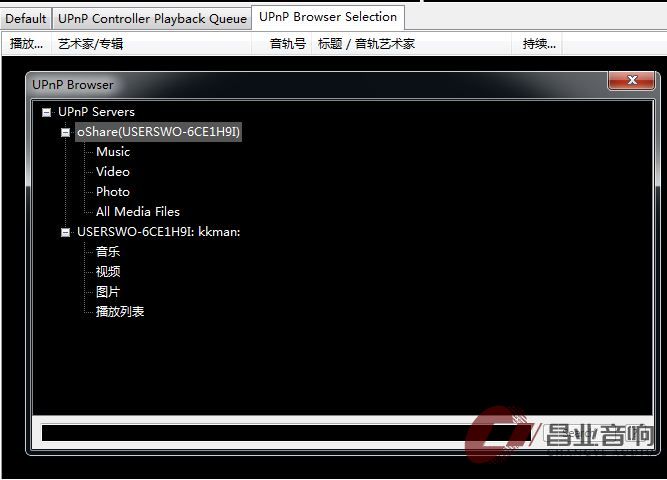Open the 图片 folder under kkman

(108, 291)
